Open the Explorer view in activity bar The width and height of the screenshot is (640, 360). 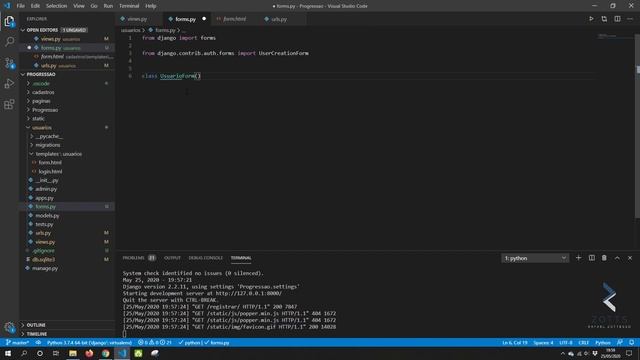click(9, 21)
